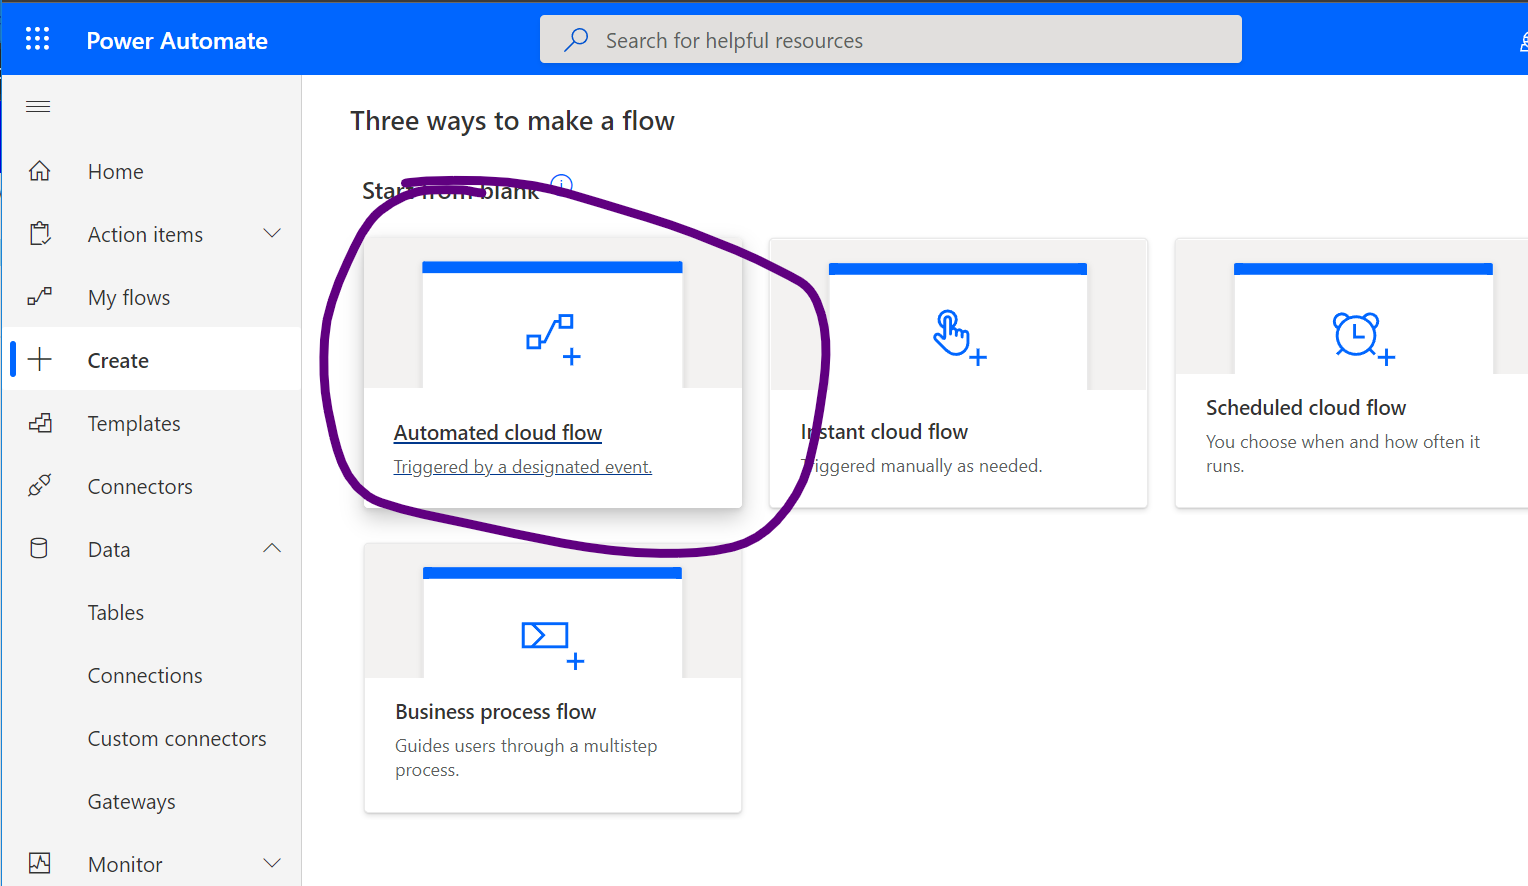Select the Home house icon
The image size is (1528, 886).
[40, 171]
